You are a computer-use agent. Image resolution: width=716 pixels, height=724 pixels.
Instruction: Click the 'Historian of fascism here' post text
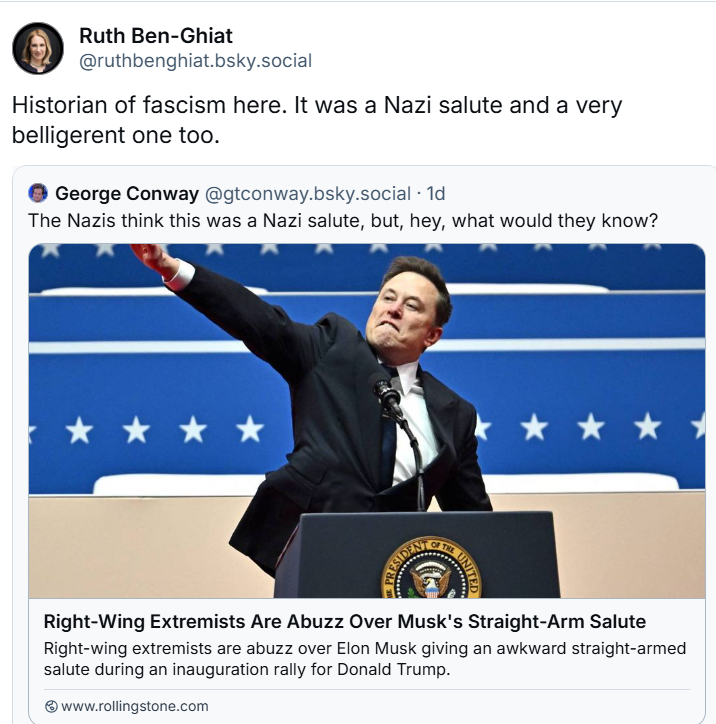(x=317, y=120)
